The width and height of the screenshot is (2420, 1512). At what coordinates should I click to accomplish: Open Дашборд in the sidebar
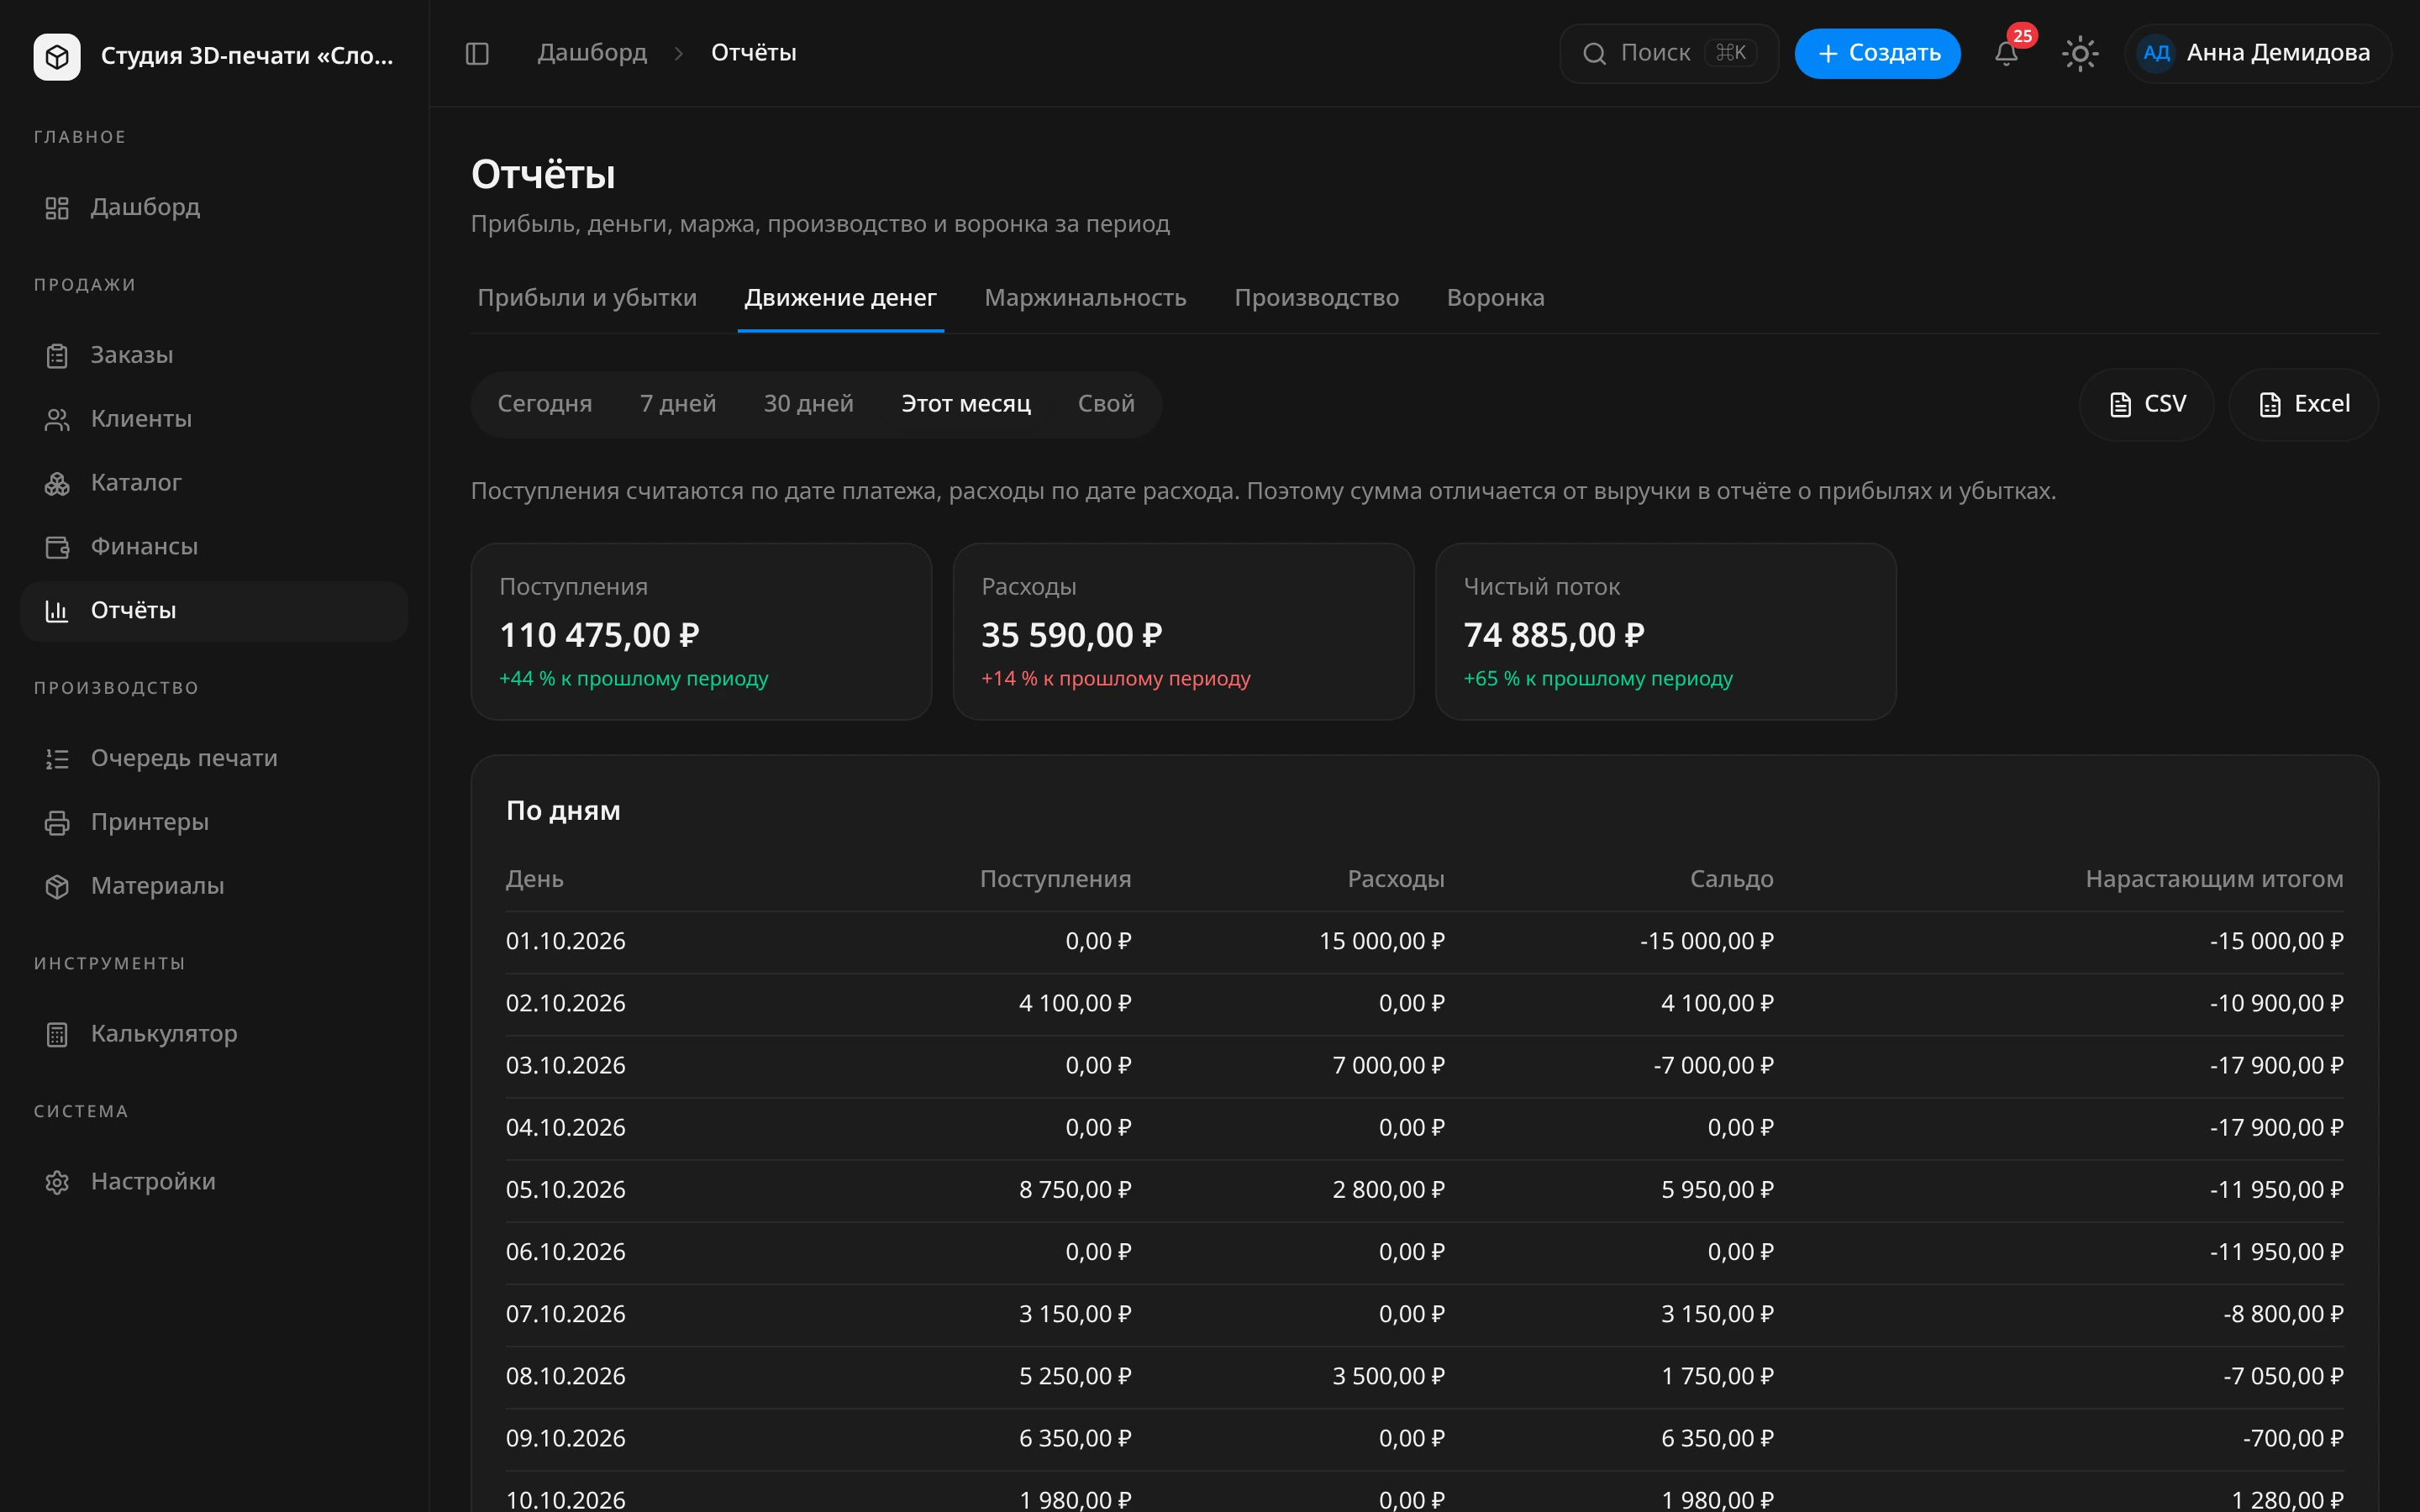(214, 207)
